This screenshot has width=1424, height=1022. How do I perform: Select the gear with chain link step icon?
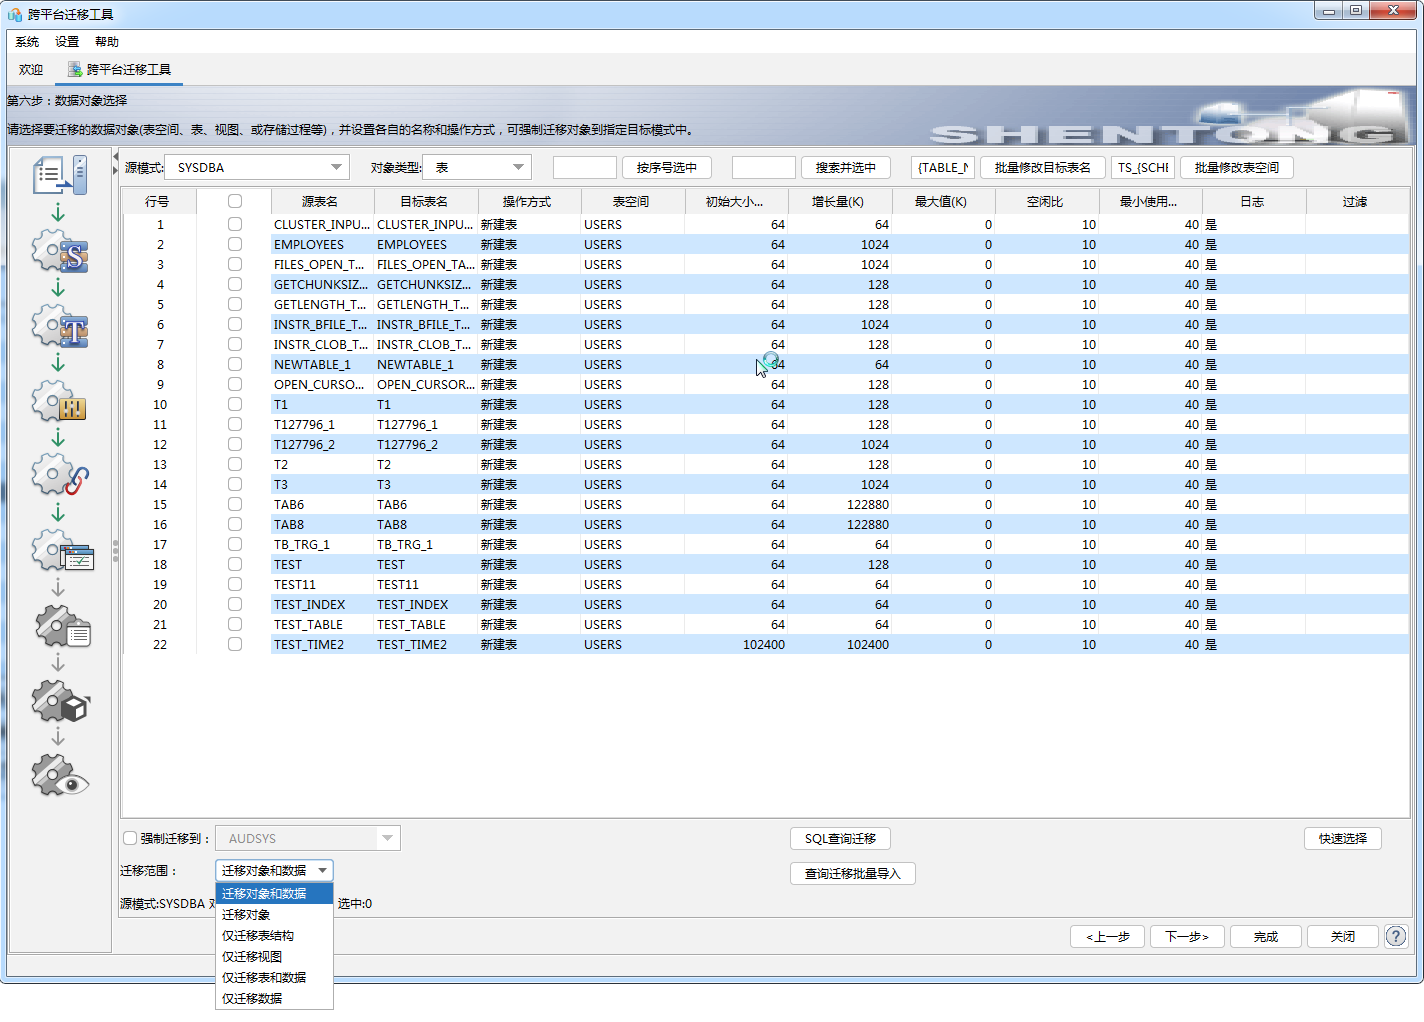pos(60,476)
